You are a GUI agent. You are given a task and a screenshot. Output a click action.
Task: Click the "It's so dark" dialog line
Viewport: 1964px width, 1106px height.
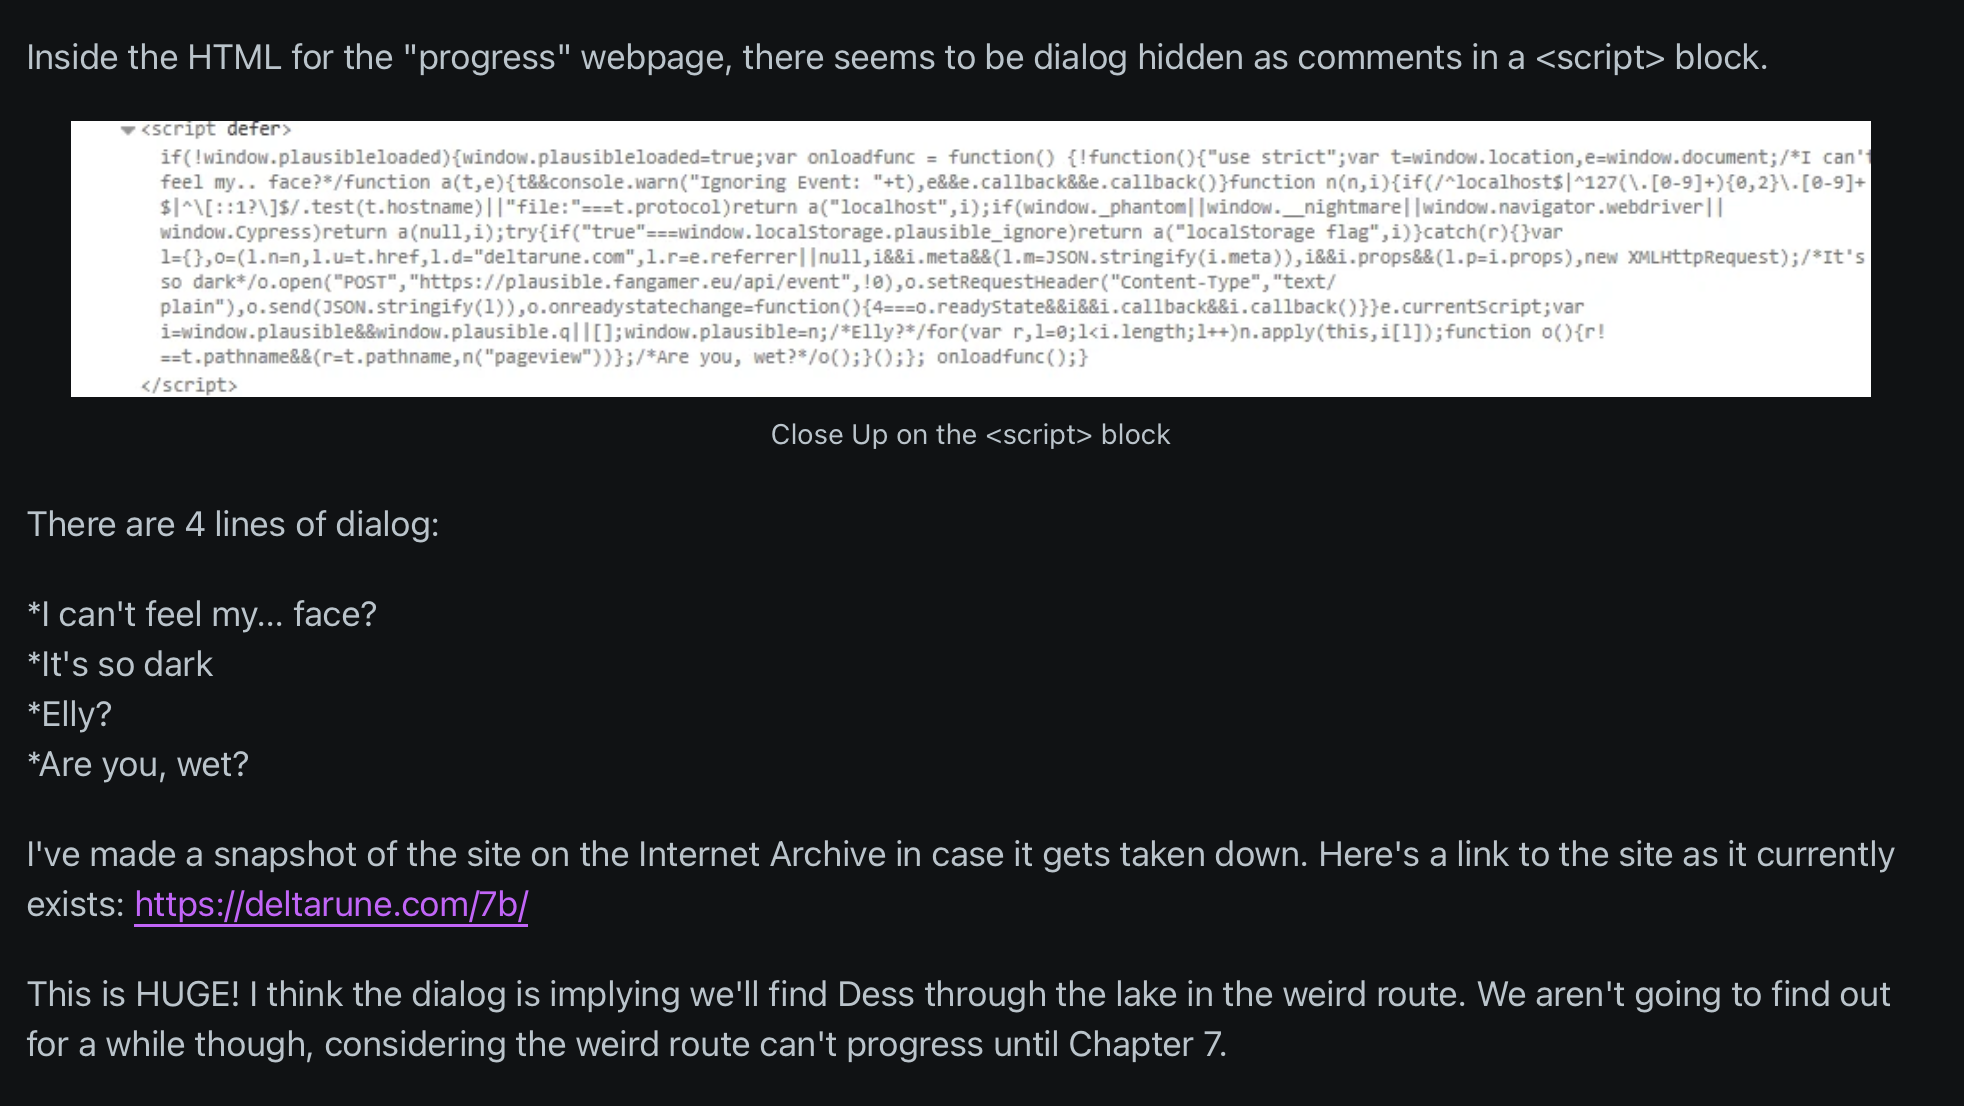click(120, 664)
